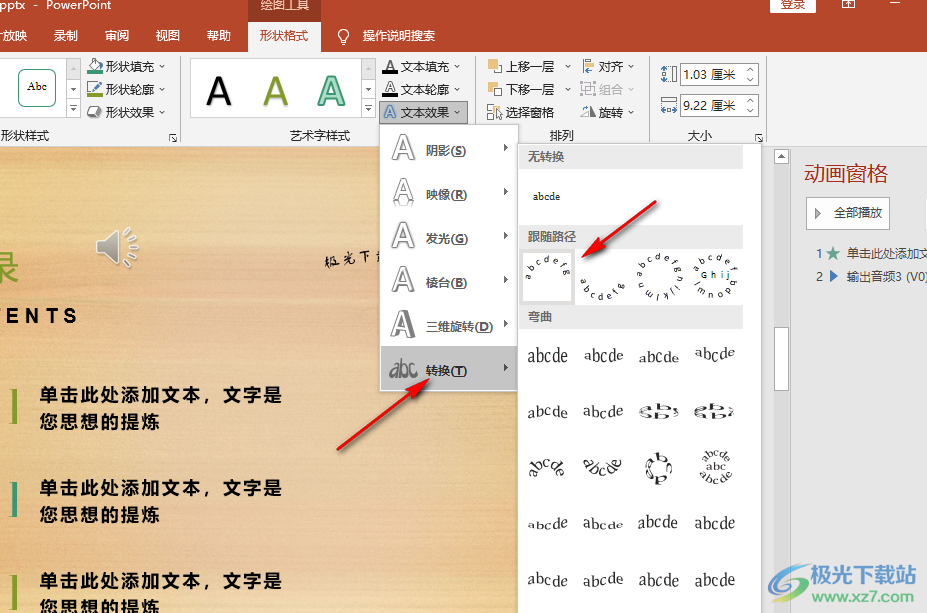Select the black plain WordArt style A
Screen dimensions: 927x613
[219, 92]
